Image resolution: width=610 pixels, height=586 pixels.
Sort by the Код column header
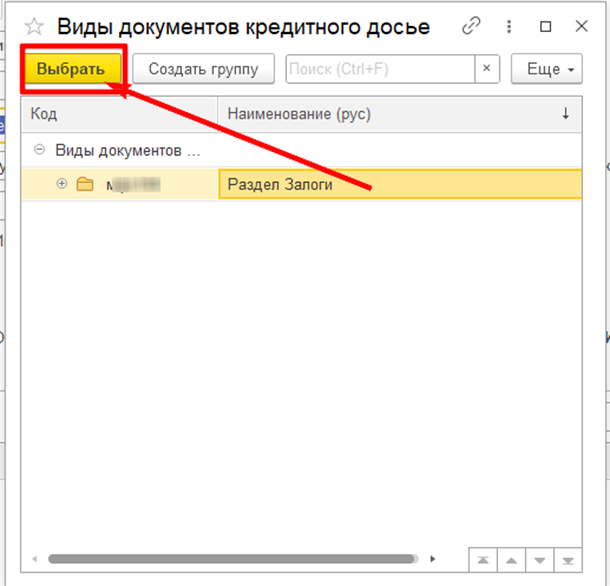[x=119, y=114]
